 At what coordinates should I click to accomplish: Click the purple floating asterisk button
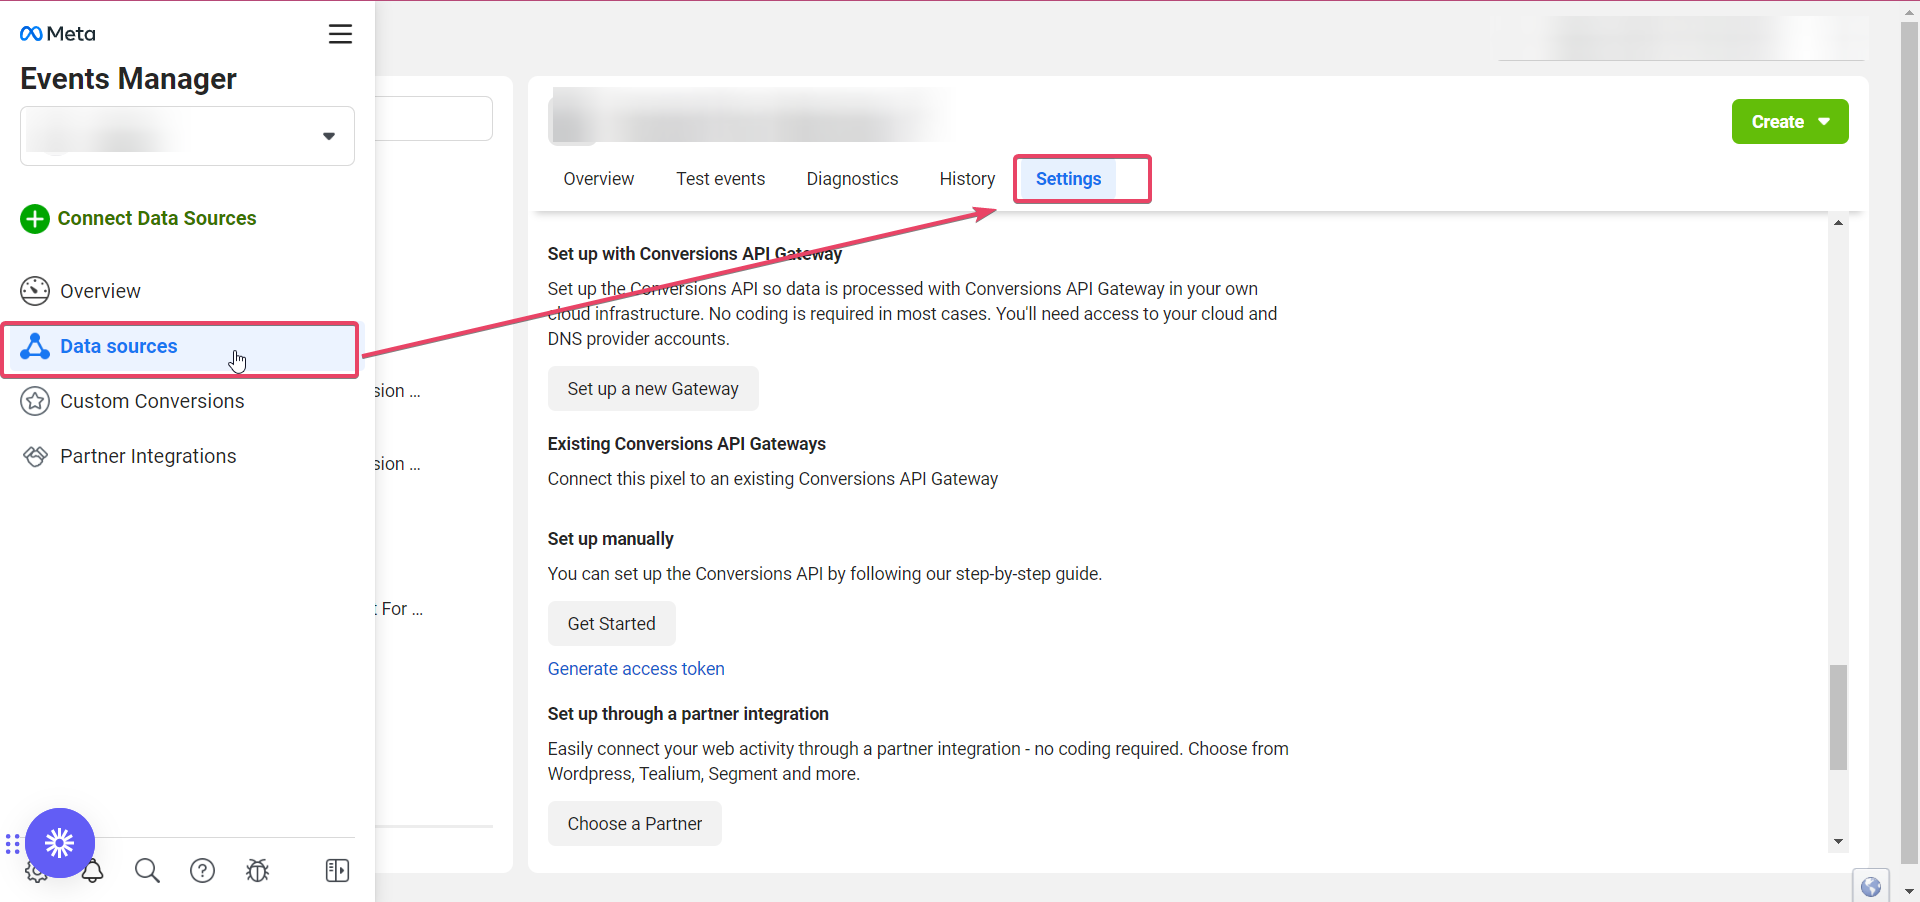pos(60,843)
